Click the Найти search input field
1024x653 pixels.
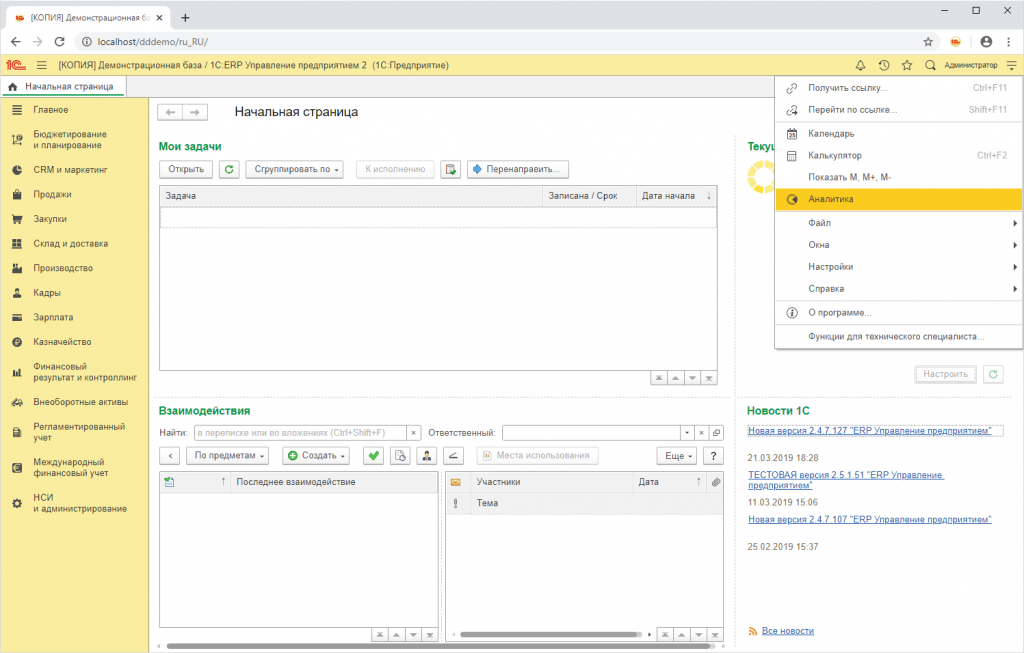point(300,433)
